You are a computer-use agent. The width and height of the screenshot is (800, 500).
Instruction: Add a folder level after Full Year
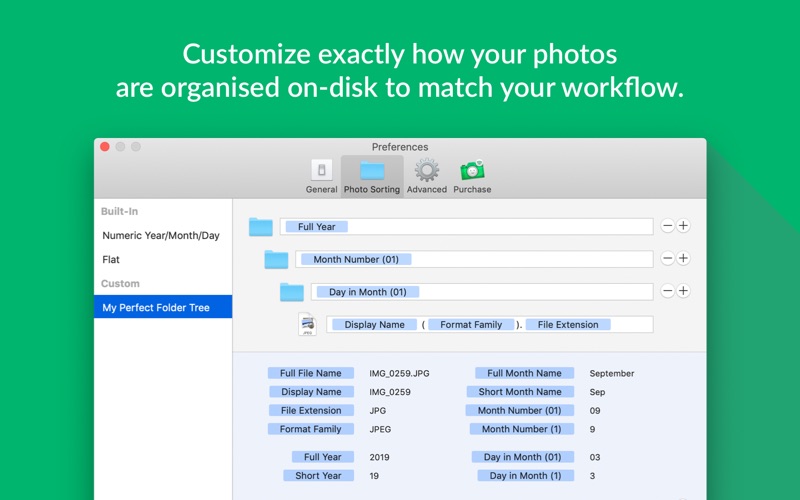tap(683, 226)
